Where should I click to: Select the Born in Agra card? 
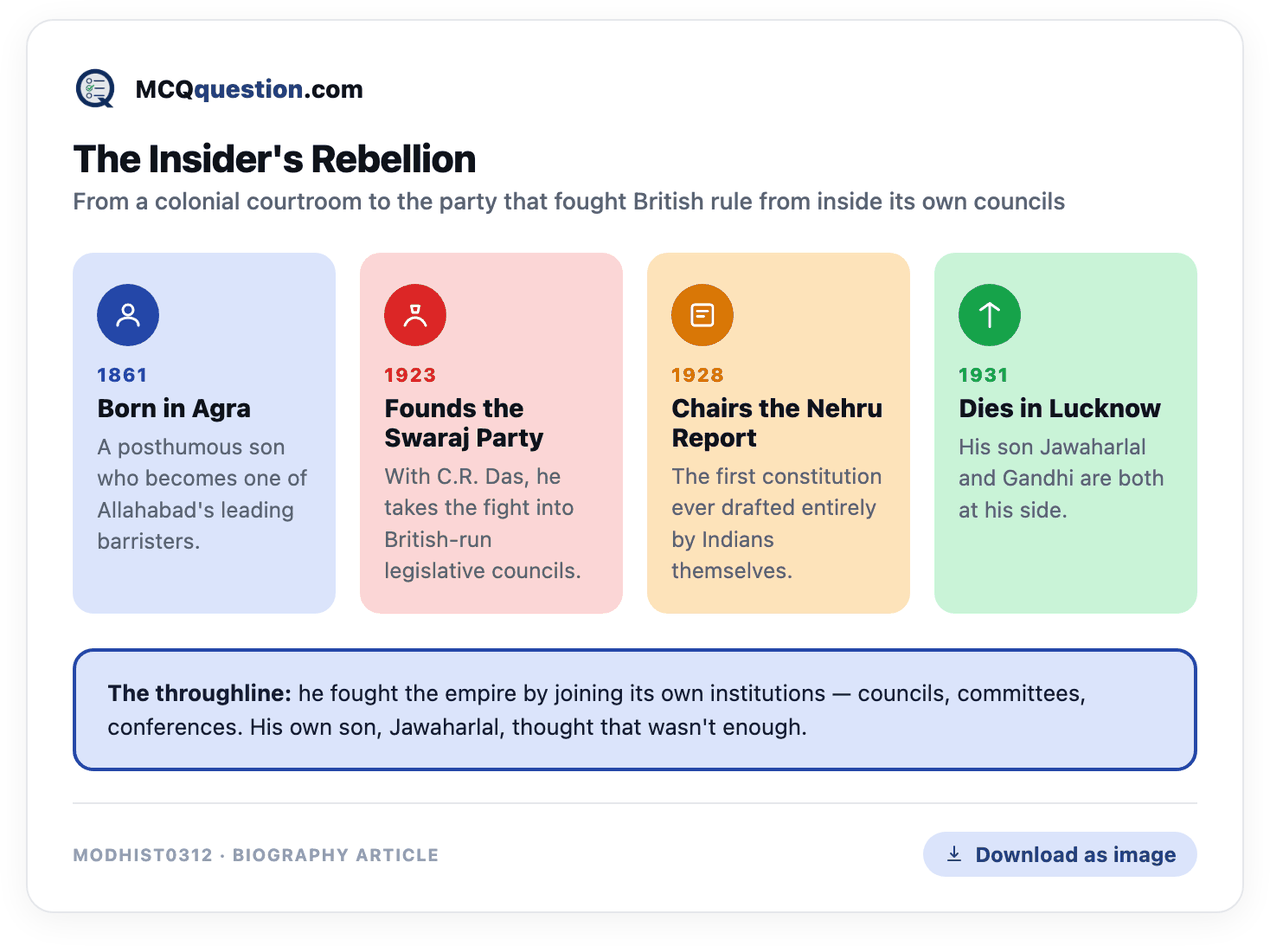click(x=204, y=433)
